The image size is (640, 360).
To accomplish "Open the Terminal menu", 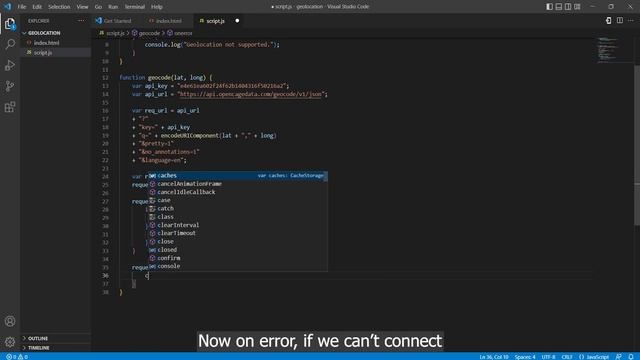I will (x=135, y=7).
